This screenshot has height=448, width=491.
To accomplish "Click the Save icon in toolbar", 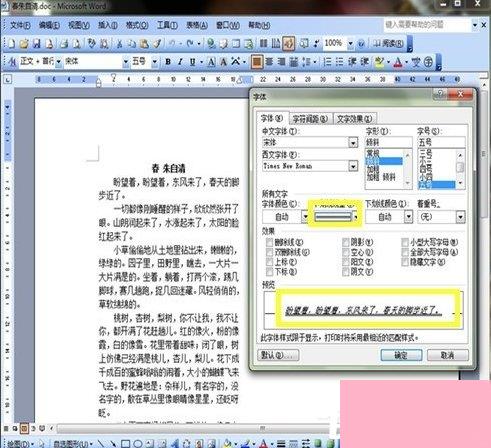I will (x=36, y=44).
